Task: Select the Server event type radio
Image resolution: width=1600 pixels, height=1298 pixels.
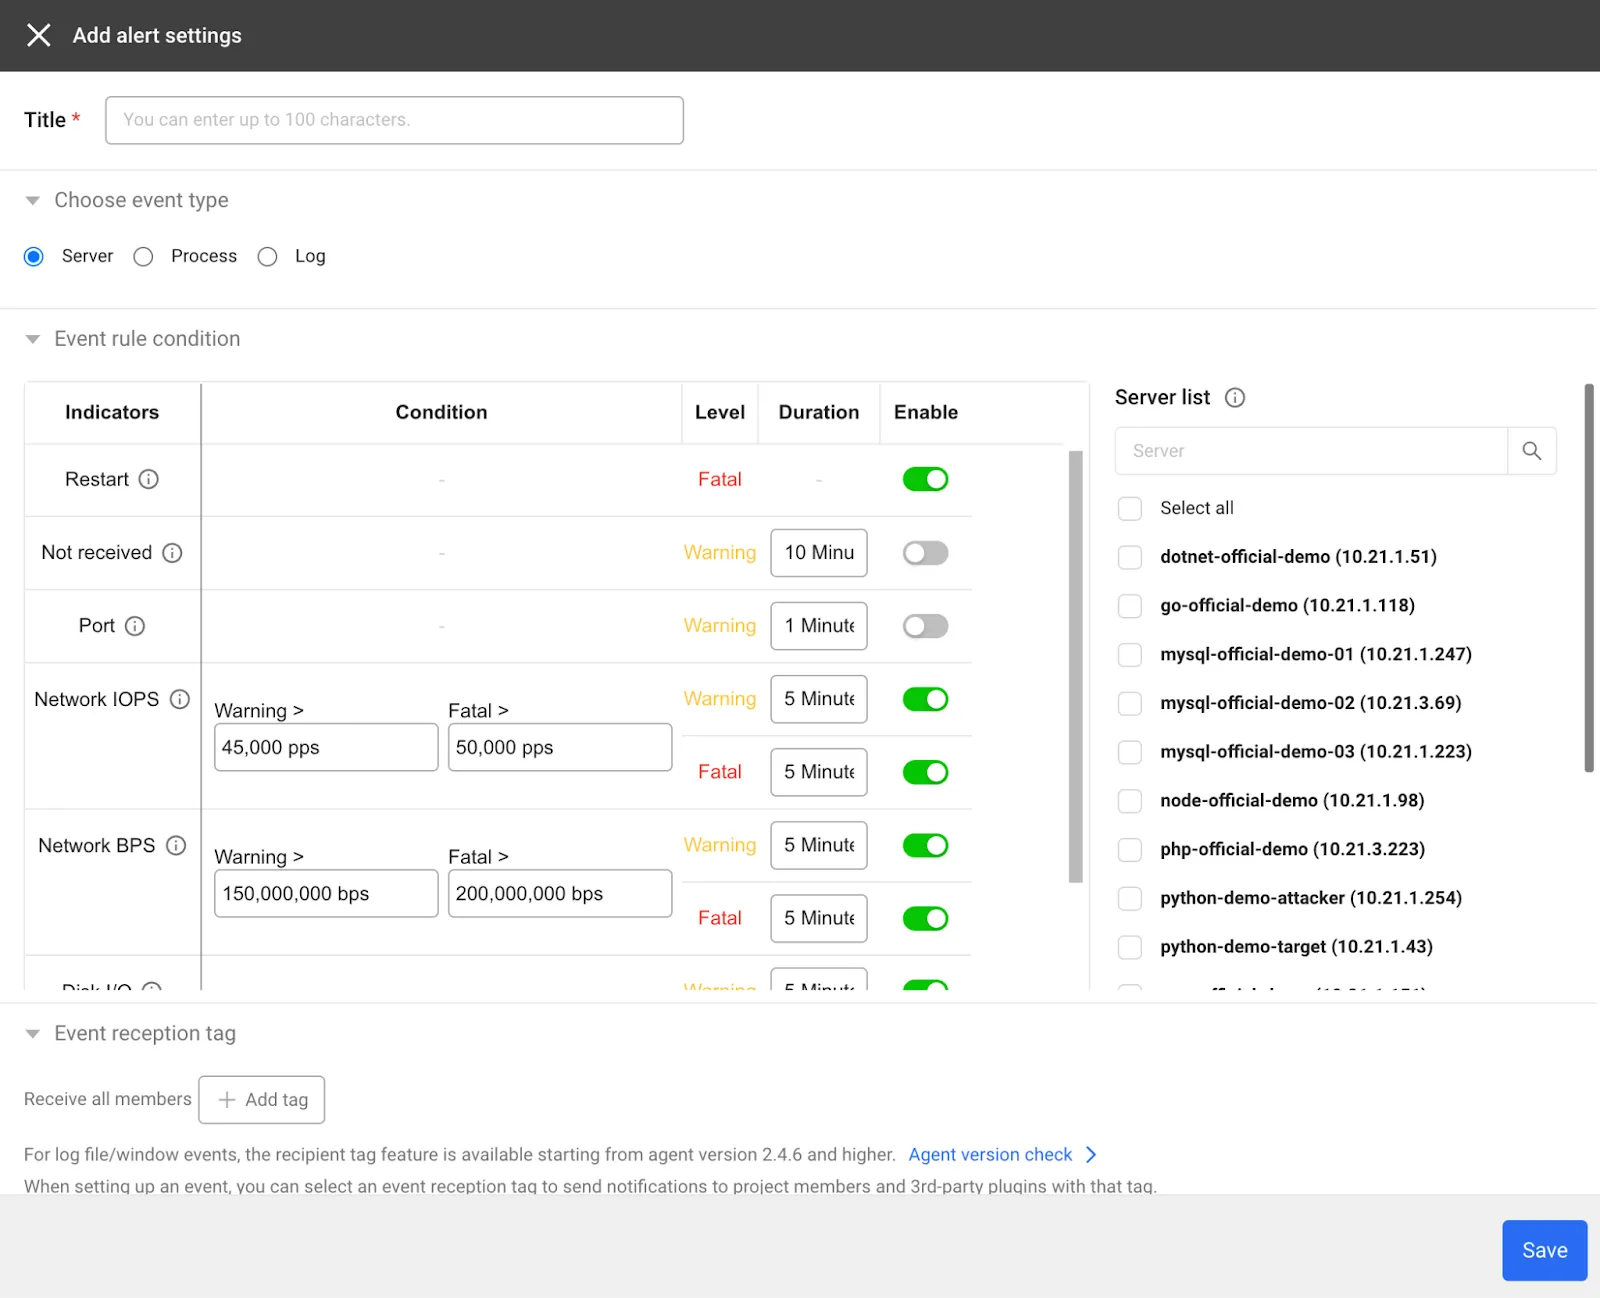Action: pos(34,257)
